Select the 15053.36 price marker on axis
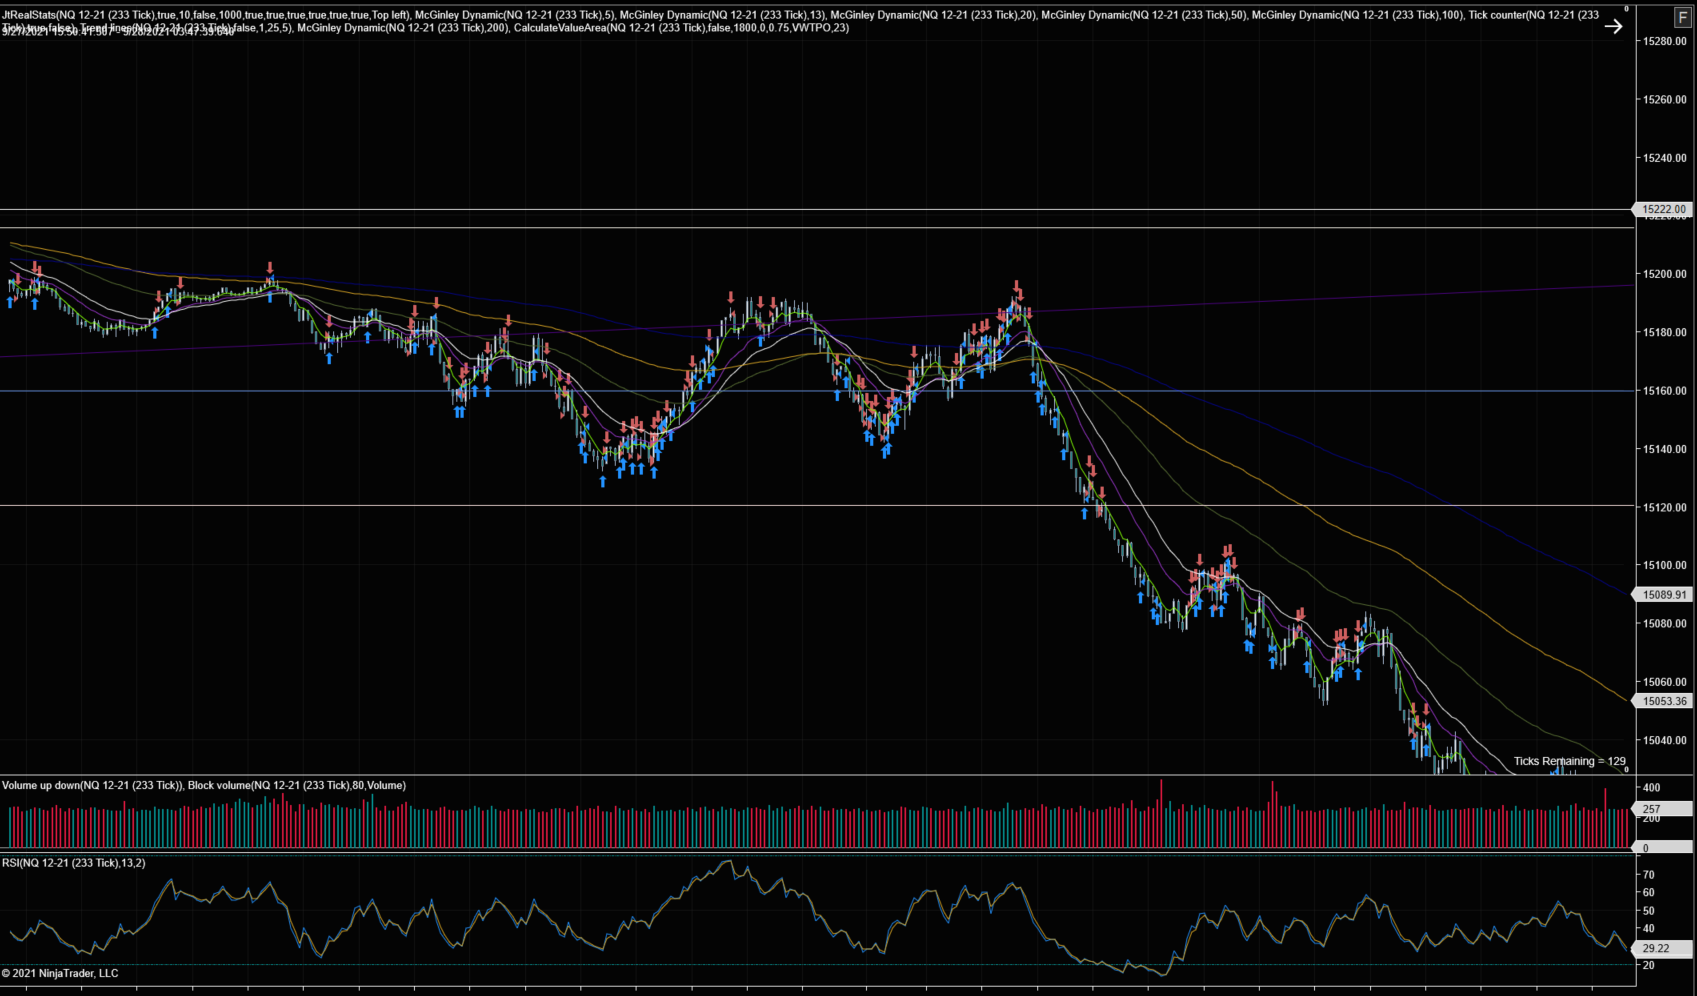 tap(1664, 702)
